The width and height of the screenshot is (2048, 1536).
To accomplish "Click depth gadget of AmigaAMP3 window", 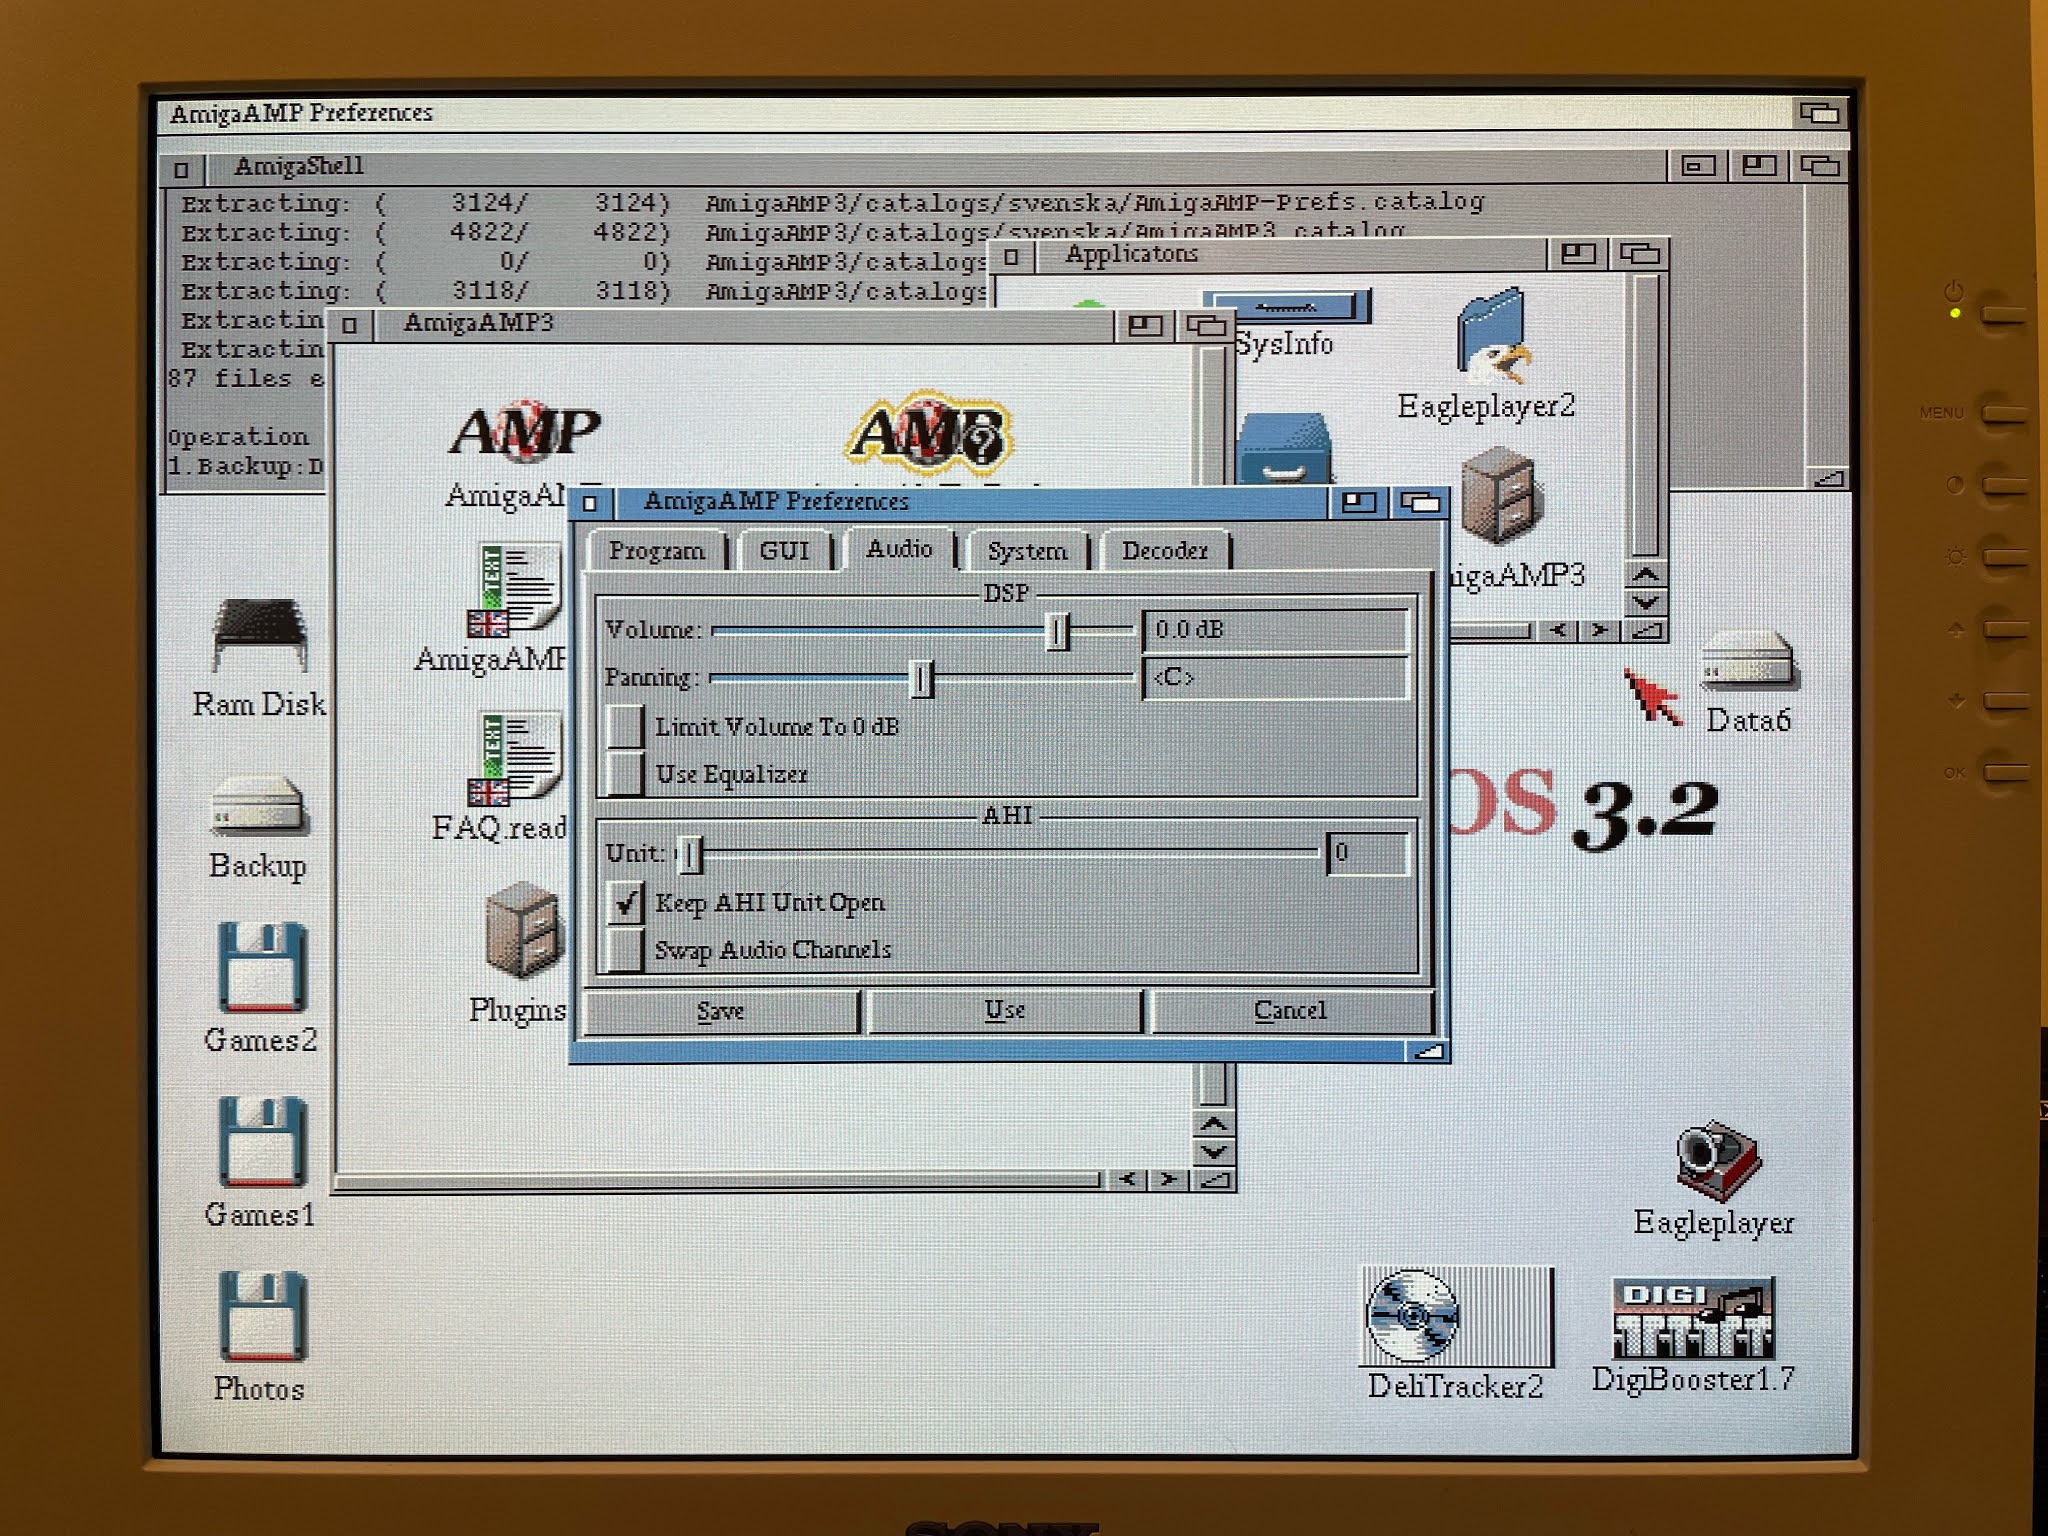I will pyautogui.click(x=1207, y=325).
